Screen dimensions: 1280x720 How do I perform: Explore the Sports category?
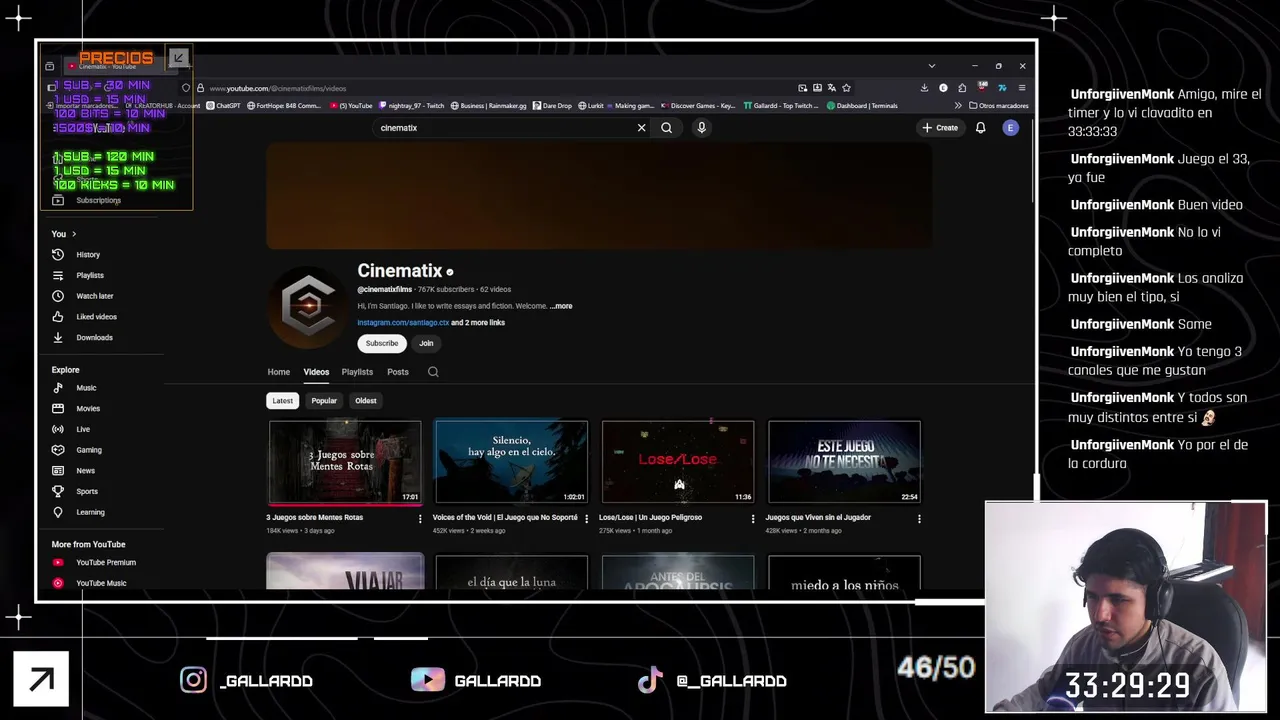87,492
